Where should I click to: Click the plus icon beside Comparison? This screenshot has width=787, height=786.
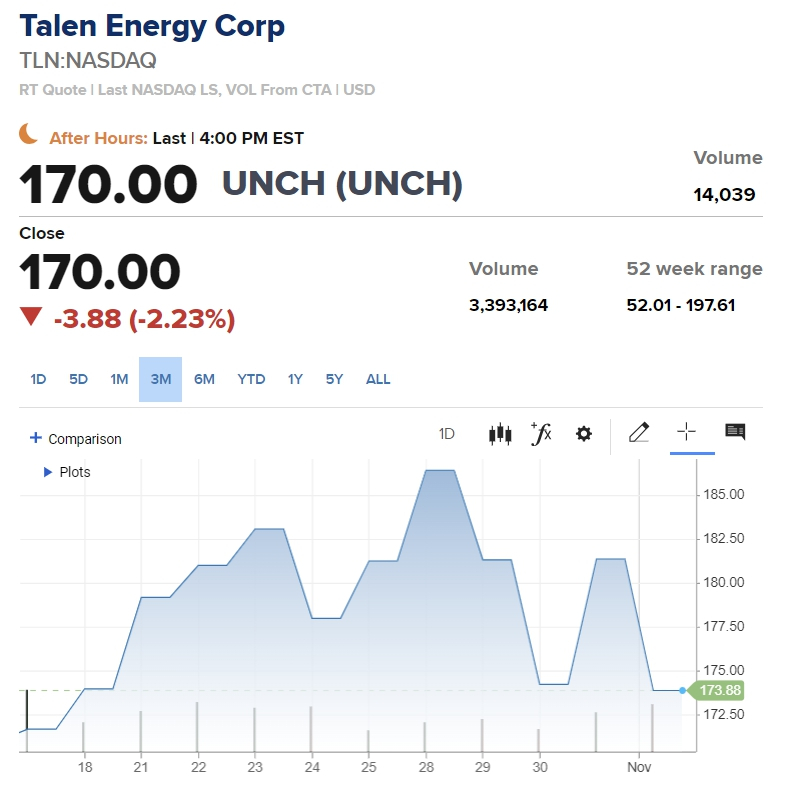36,438
